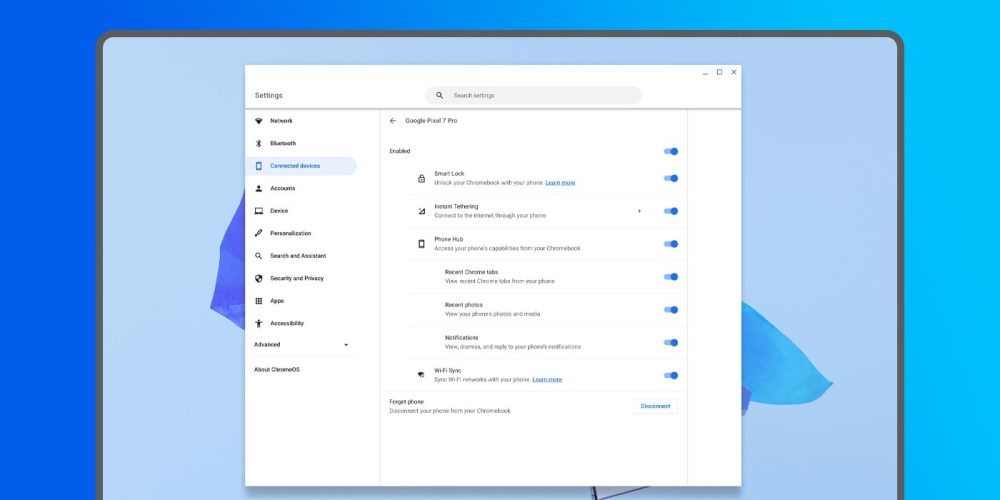1000x500 pixels.
Task: Go back using the arrow beside Google Pixel 7 Pro
Action: tap(393, 120)
